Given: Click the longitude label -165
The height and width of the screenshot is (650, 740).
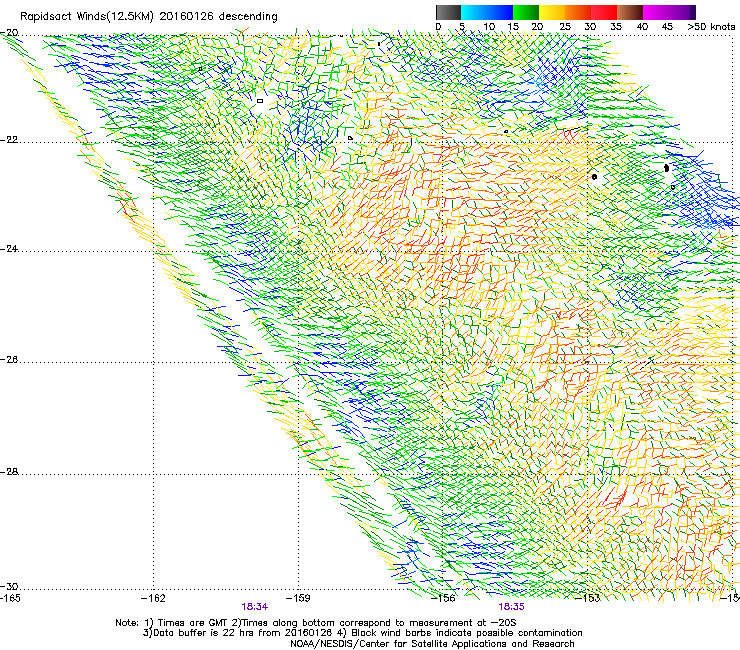Looking at the screenshot, I should point(10,599).
